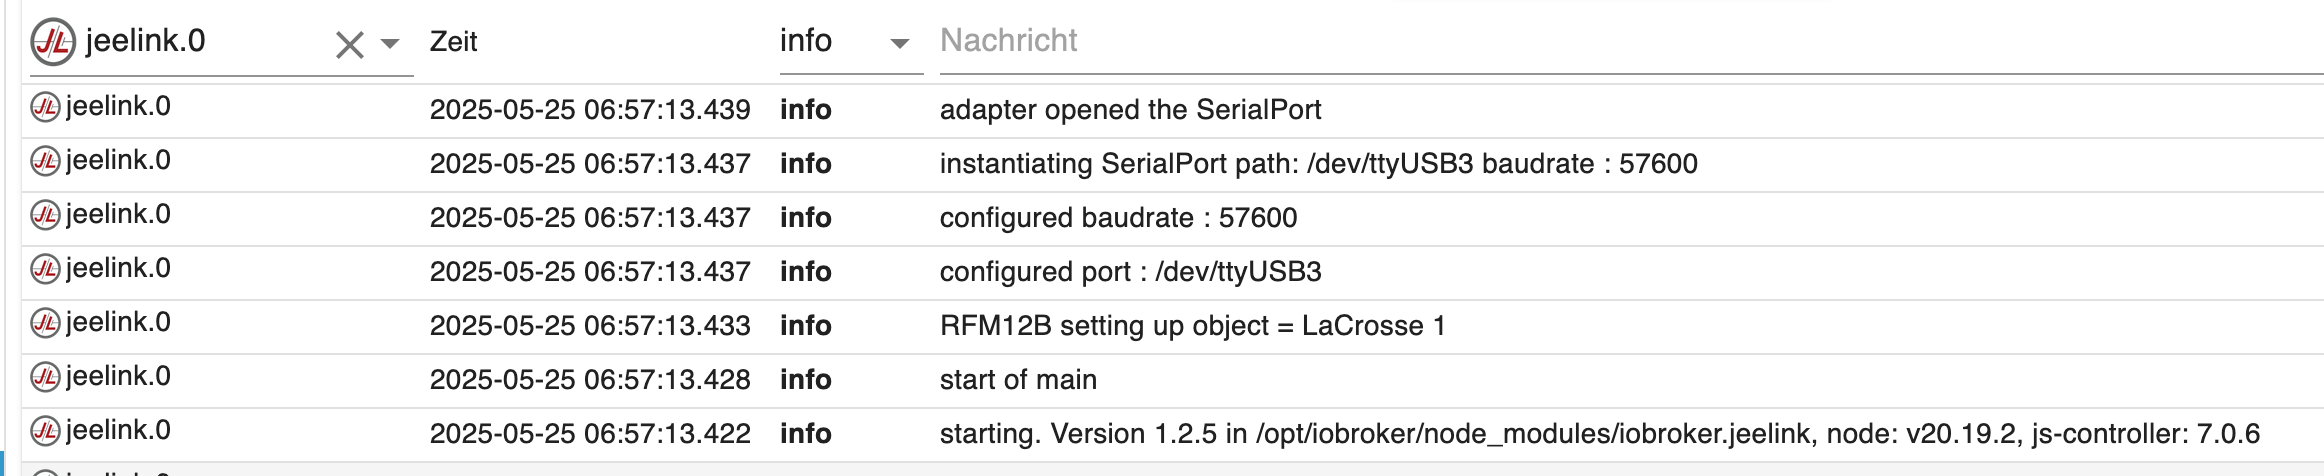The image size is (2324, 476).
Task: Click jeelink icon in 'RFM12B setting up' row
Action: tap(46, 323)
